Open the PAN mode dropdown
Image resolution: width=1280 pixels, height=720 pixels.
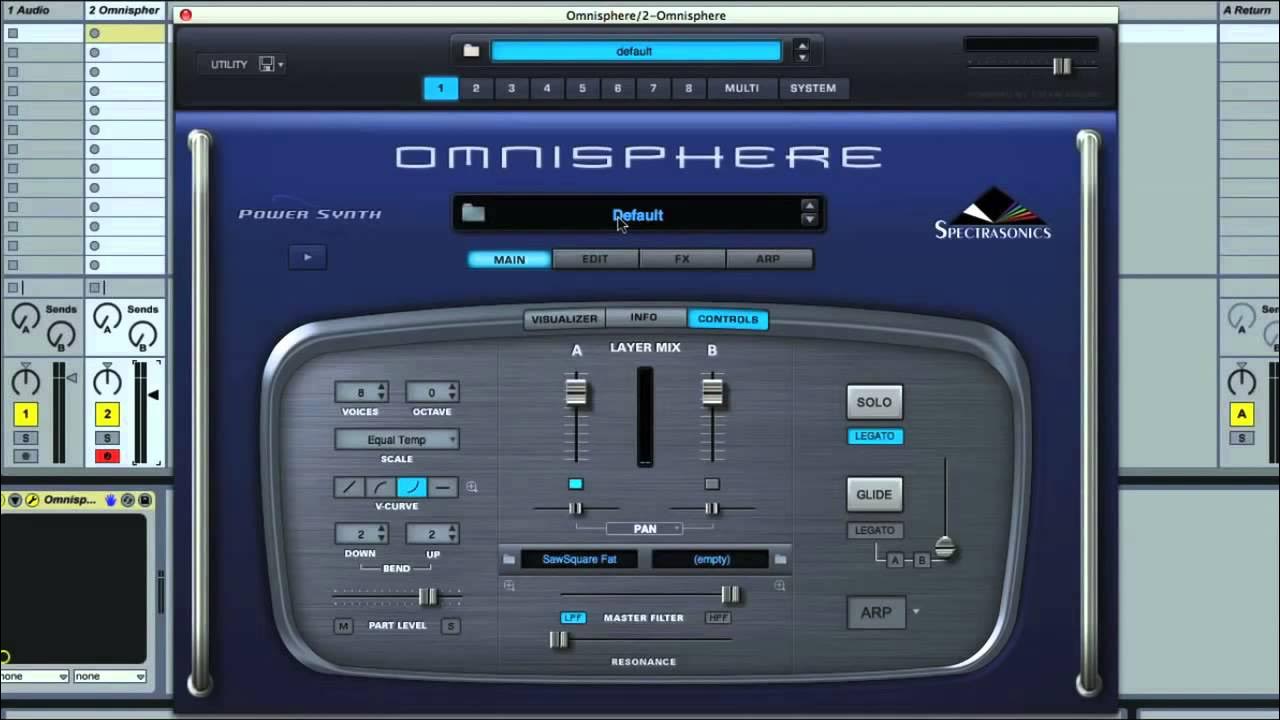click(x=645, y=528)
